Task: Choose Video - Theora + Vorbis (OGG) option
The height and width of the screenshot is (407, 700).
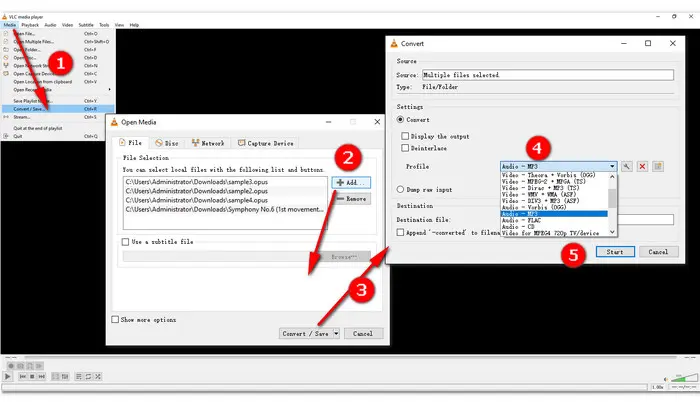Action: [x=554, y=175]
